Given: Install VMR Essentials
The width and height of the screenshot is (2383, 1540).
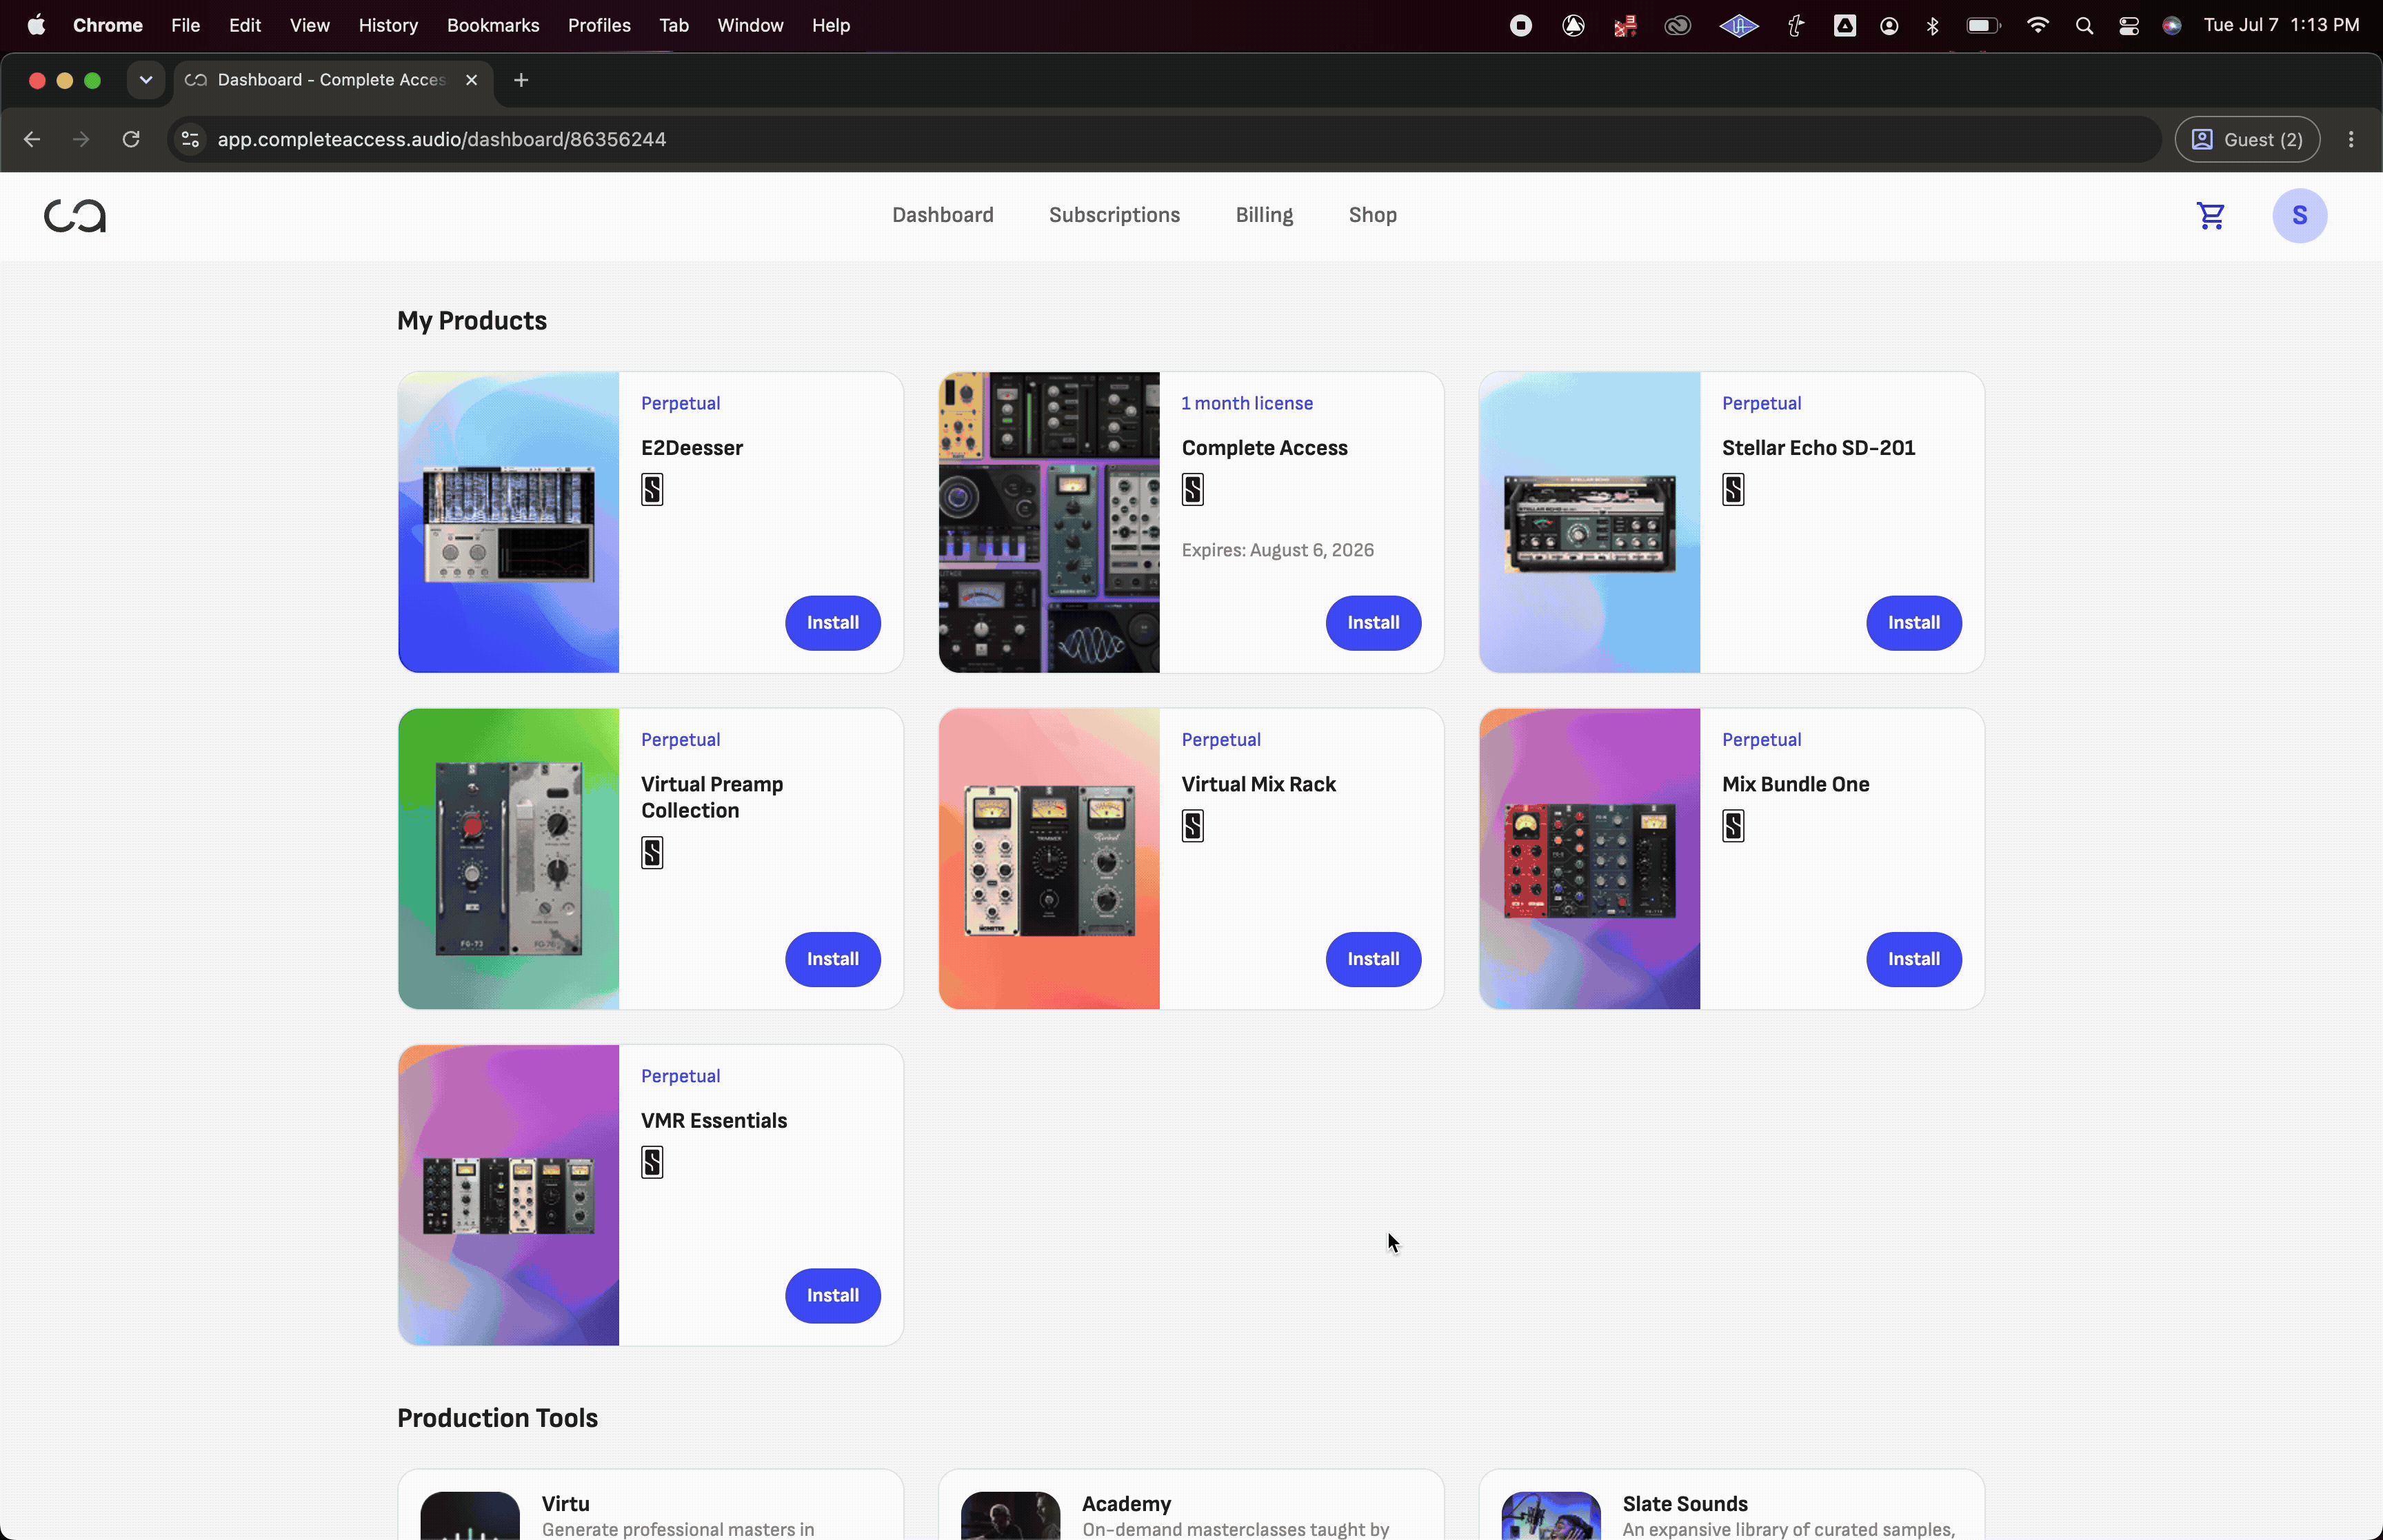Looking at the screenshot, I should (832, 1295).
